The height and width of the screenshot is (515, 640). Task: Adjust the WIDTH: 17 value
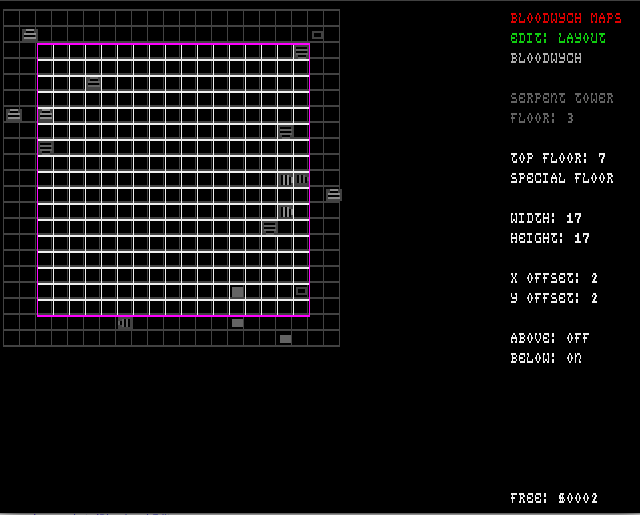pos(546,218)
